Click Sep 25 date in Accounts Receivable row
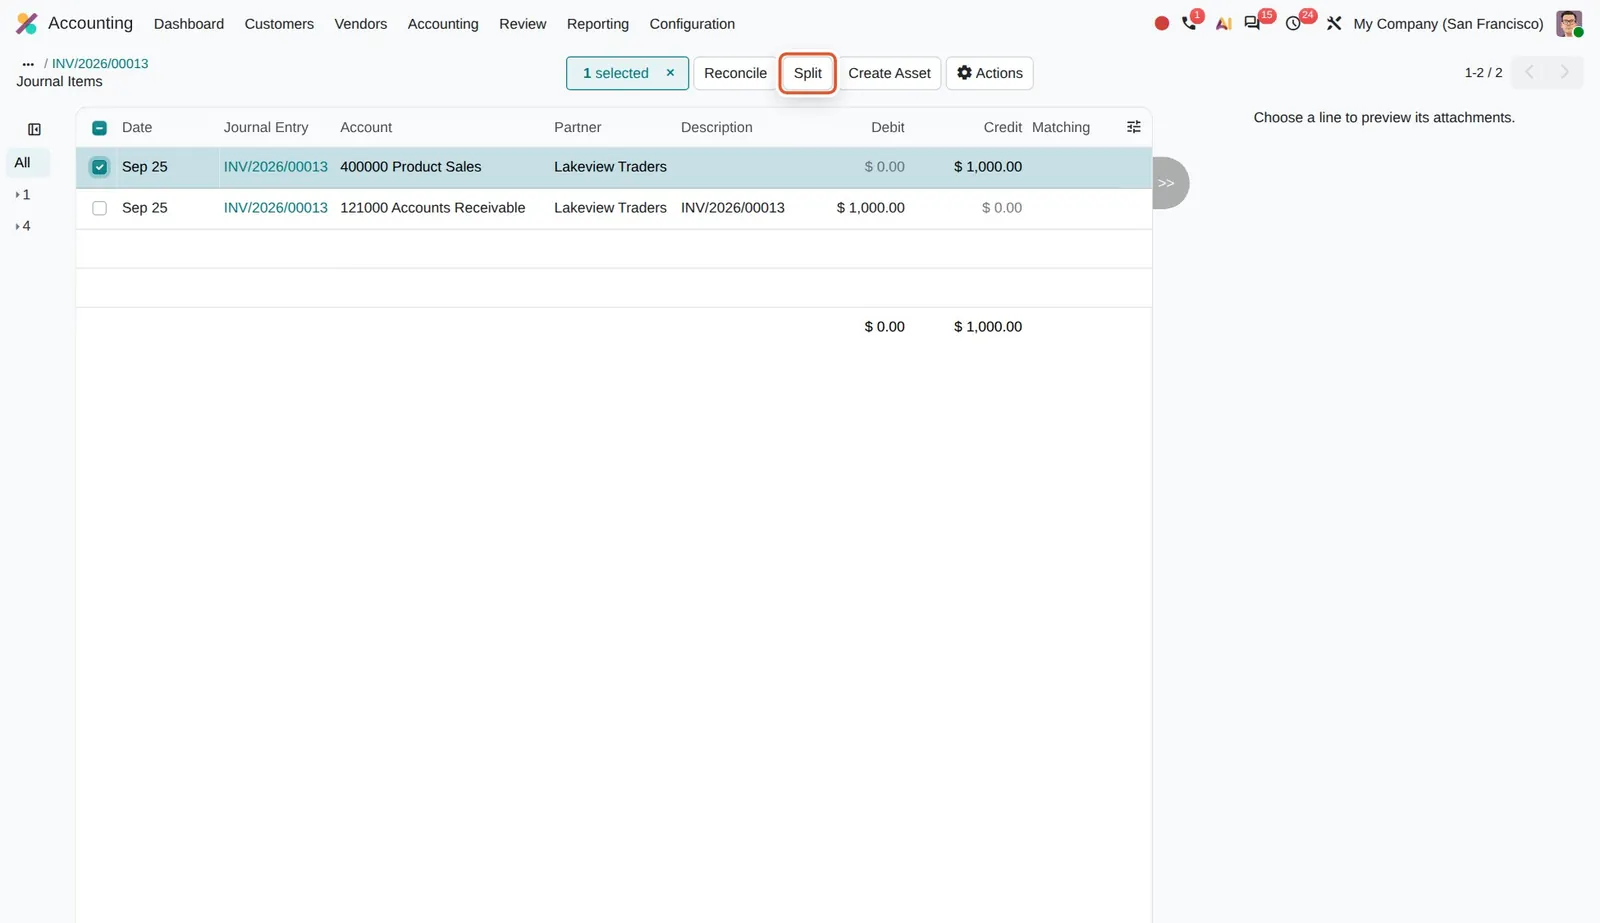1600x923 pixels. tap(145, 207)
